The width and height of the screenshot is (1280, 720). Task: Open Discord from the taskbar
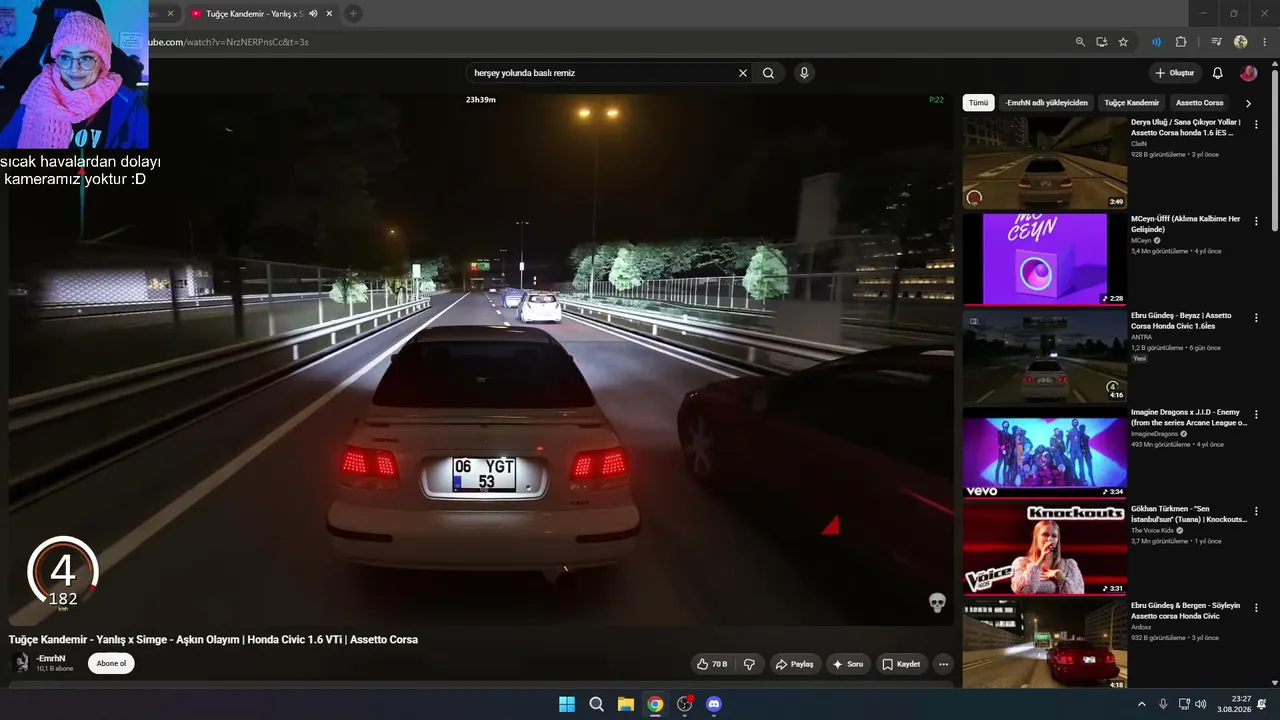[x=714, y=704]
